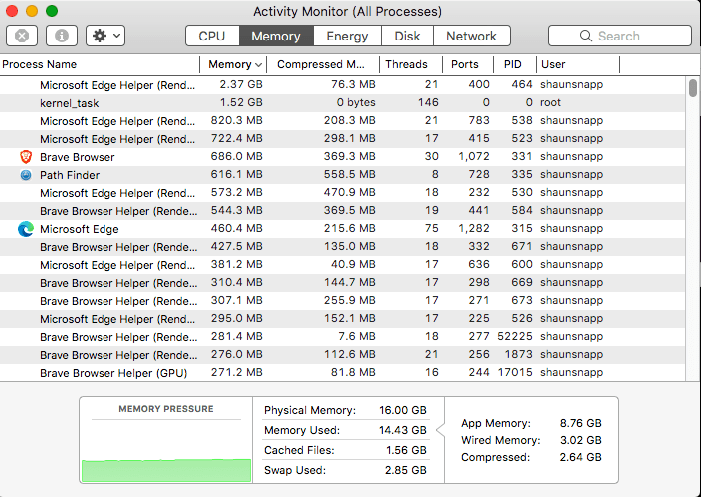
Task: Click the 146 threads value
Action: tap(428, 103)
